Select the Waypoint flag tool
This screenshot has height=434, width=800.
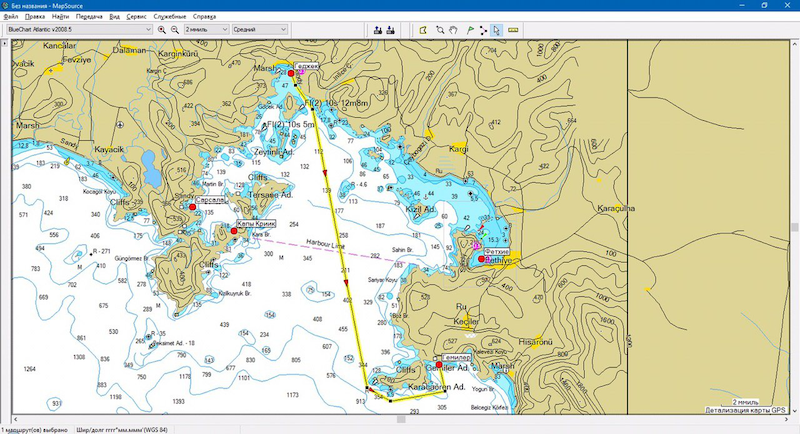(470, 30)
